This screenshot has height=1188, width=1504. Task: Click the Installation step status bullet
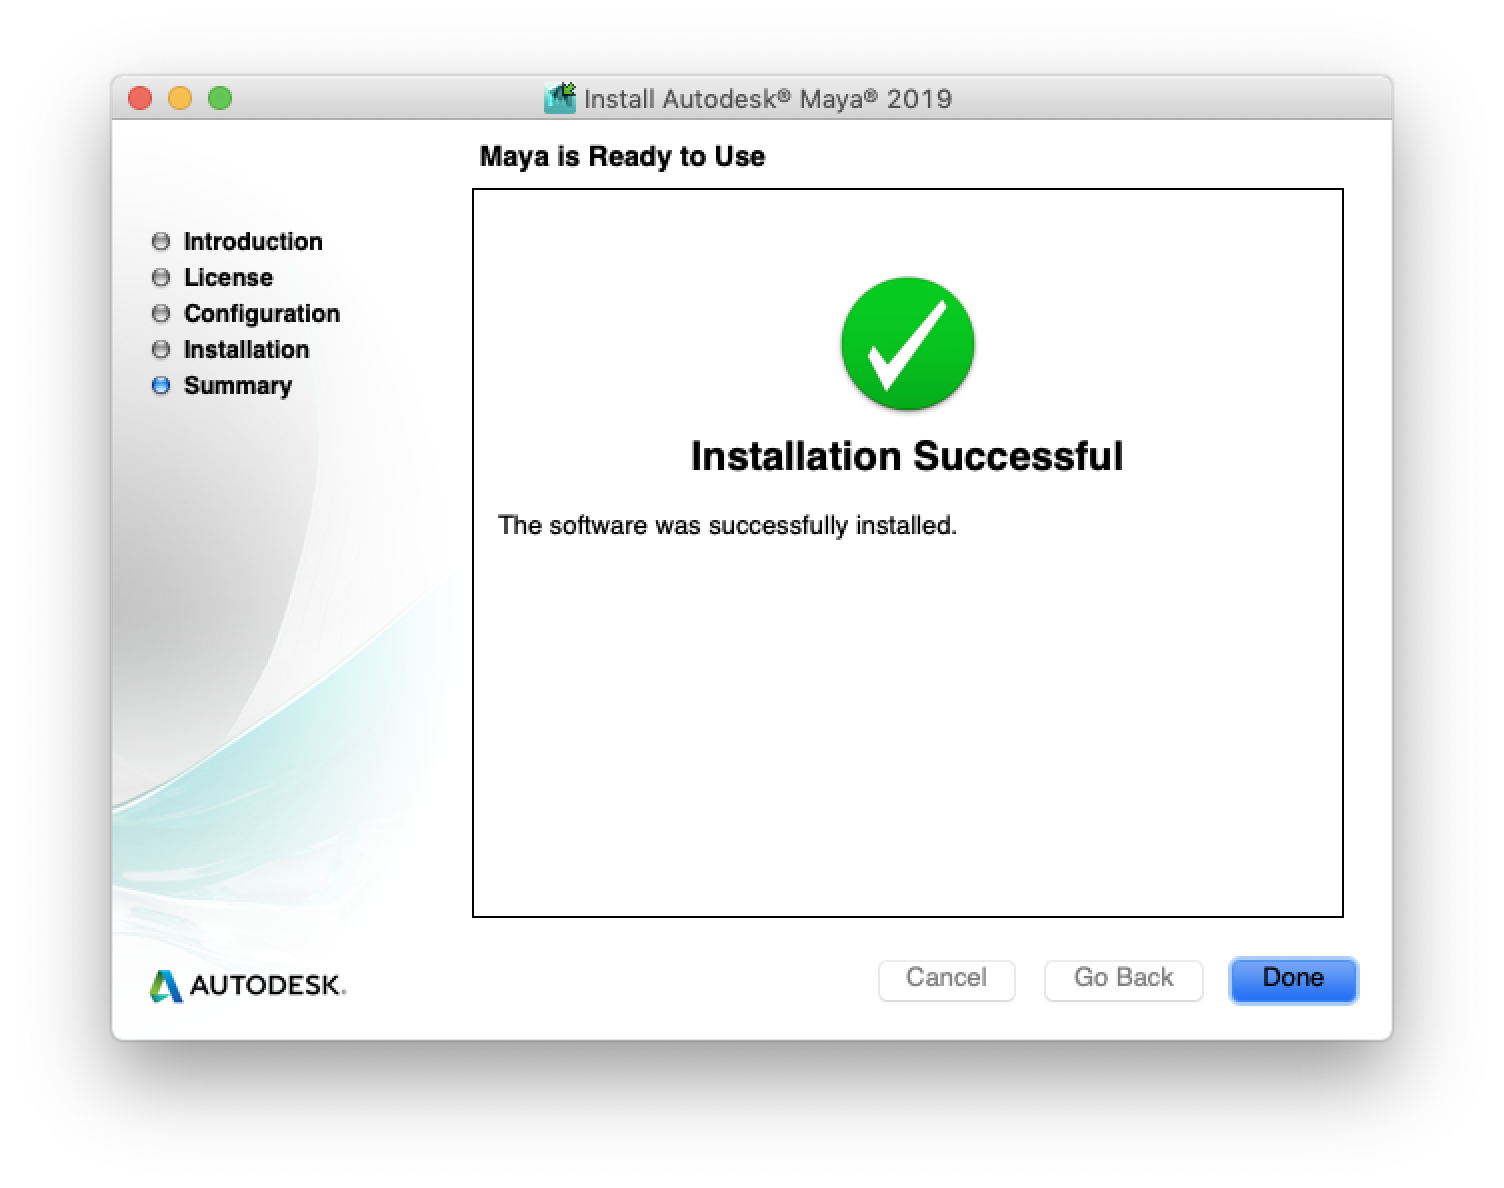pyautogui.click(x=161, y=349)
